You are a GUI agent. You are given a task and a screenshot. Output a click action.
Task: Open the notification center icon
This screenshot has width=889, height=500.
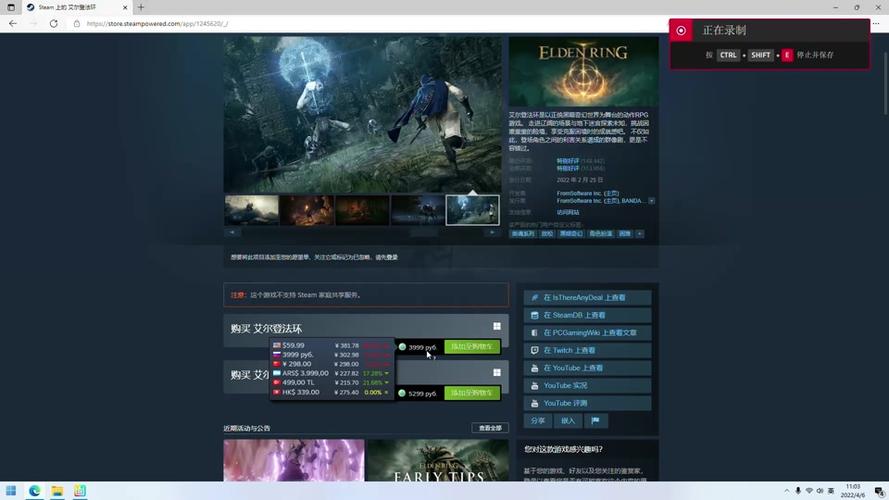tap(878, 491)
